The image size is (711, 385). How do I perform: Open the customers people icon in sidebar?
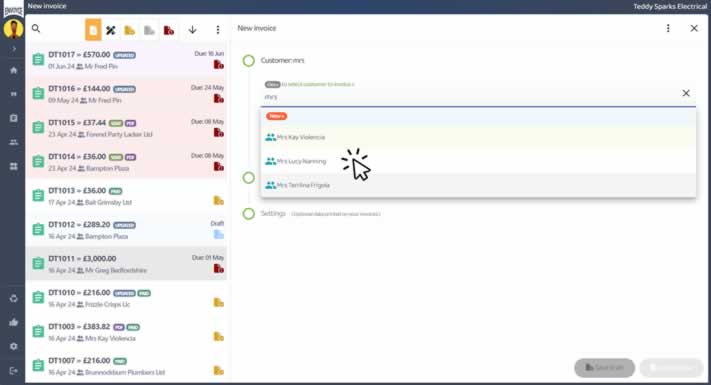pyautogui.click(x=14, y=142)
